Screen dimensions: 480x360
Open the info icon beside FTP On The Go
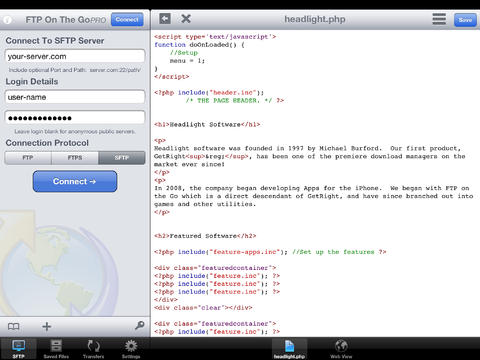click(7, 20)
